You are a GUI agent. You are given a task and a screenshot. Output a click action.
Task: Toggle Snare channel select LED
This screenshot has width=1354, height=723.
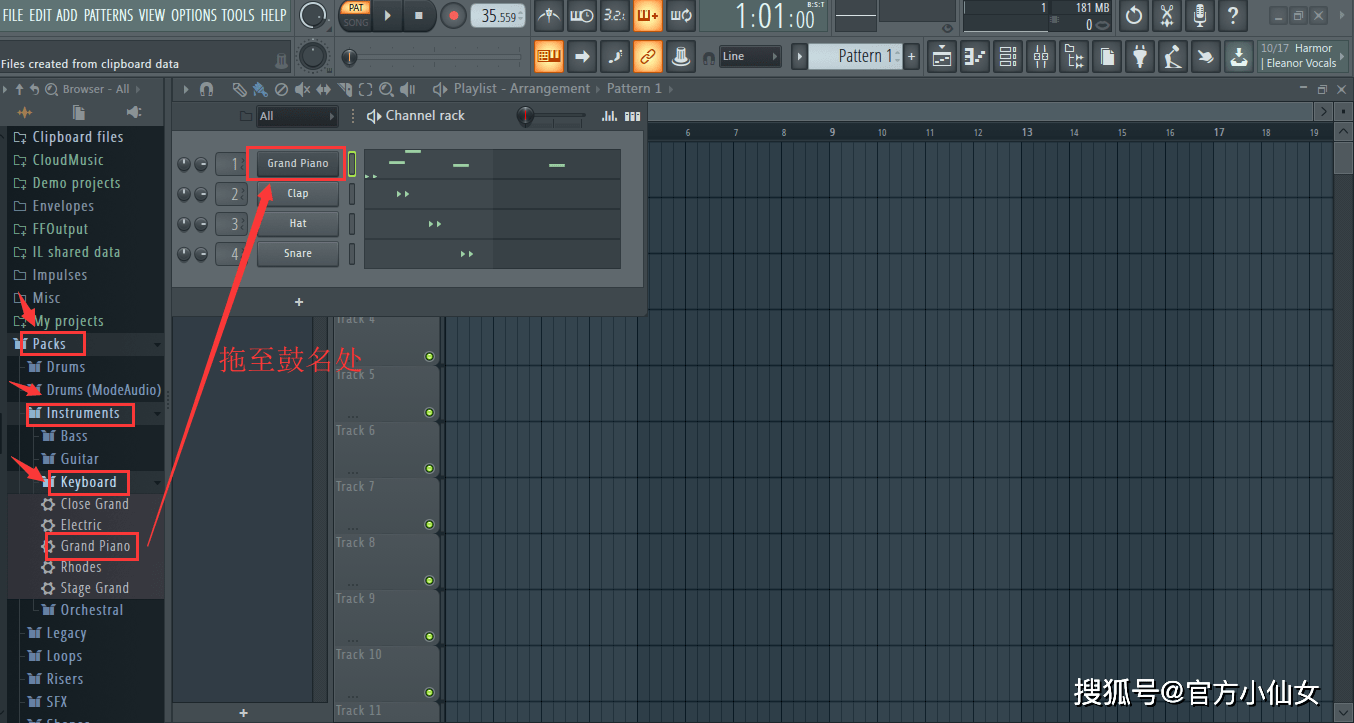[352, 254]
